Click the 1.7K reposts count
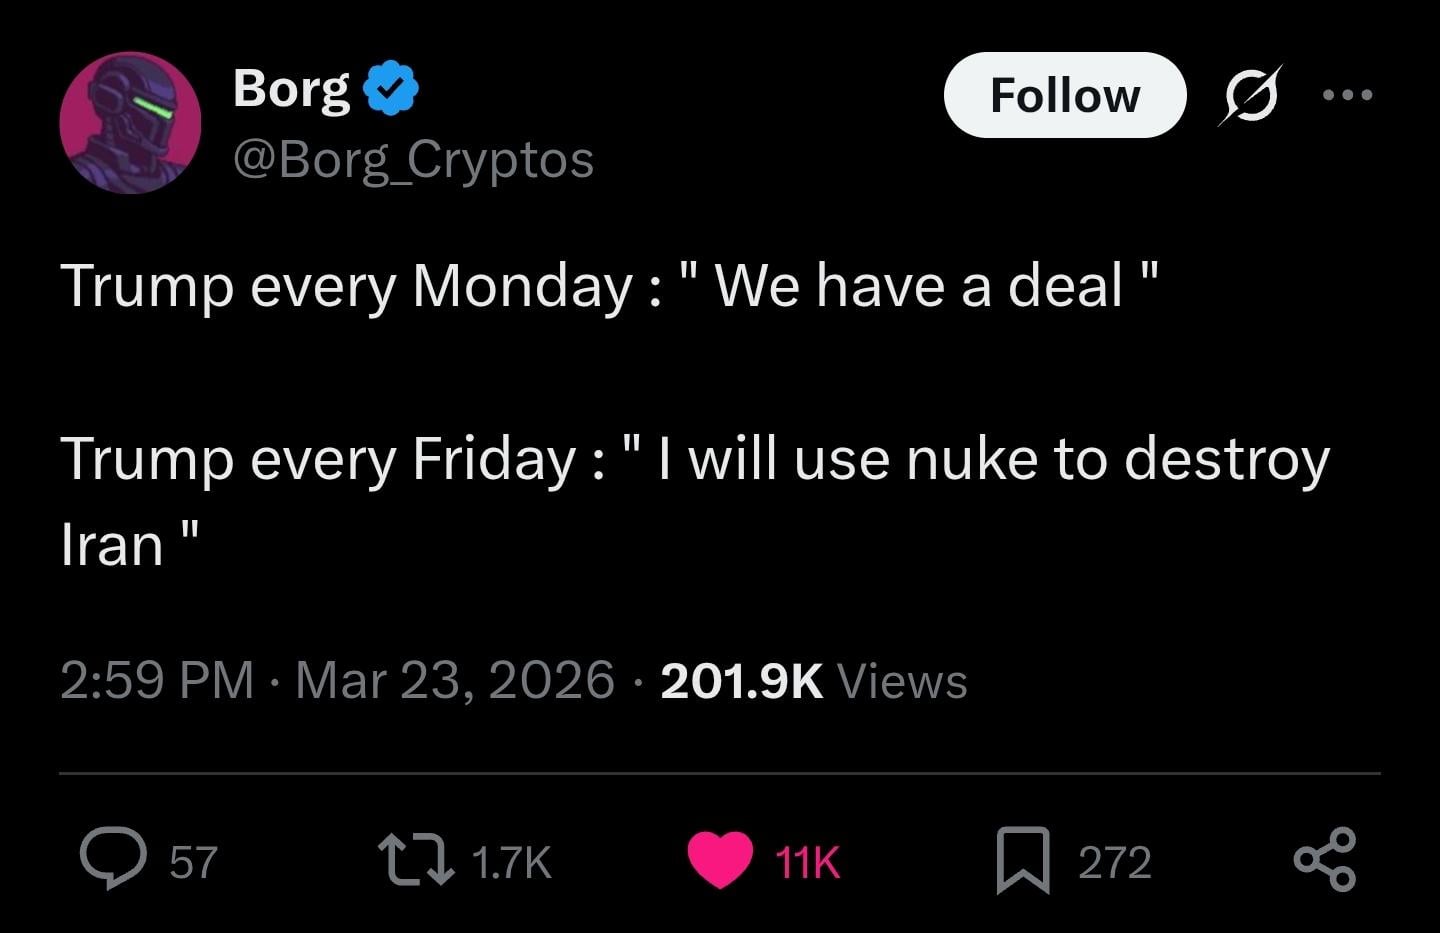This screenshot has width=1440, height=933. 511,862
